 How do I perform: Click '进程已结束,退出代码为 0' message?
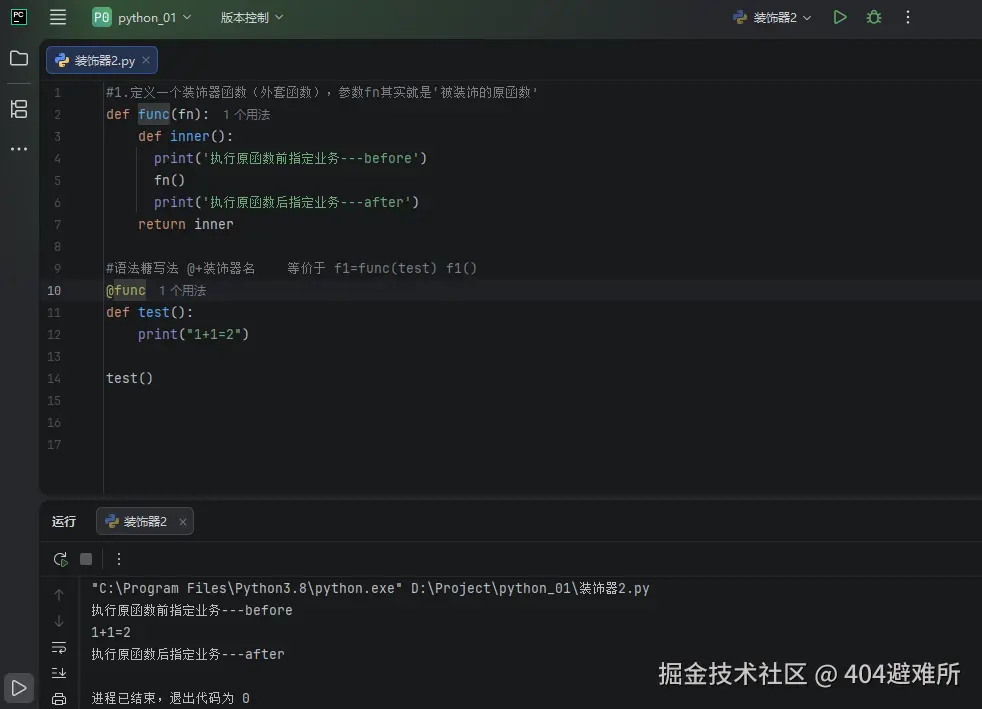click(x=170, y=698)
